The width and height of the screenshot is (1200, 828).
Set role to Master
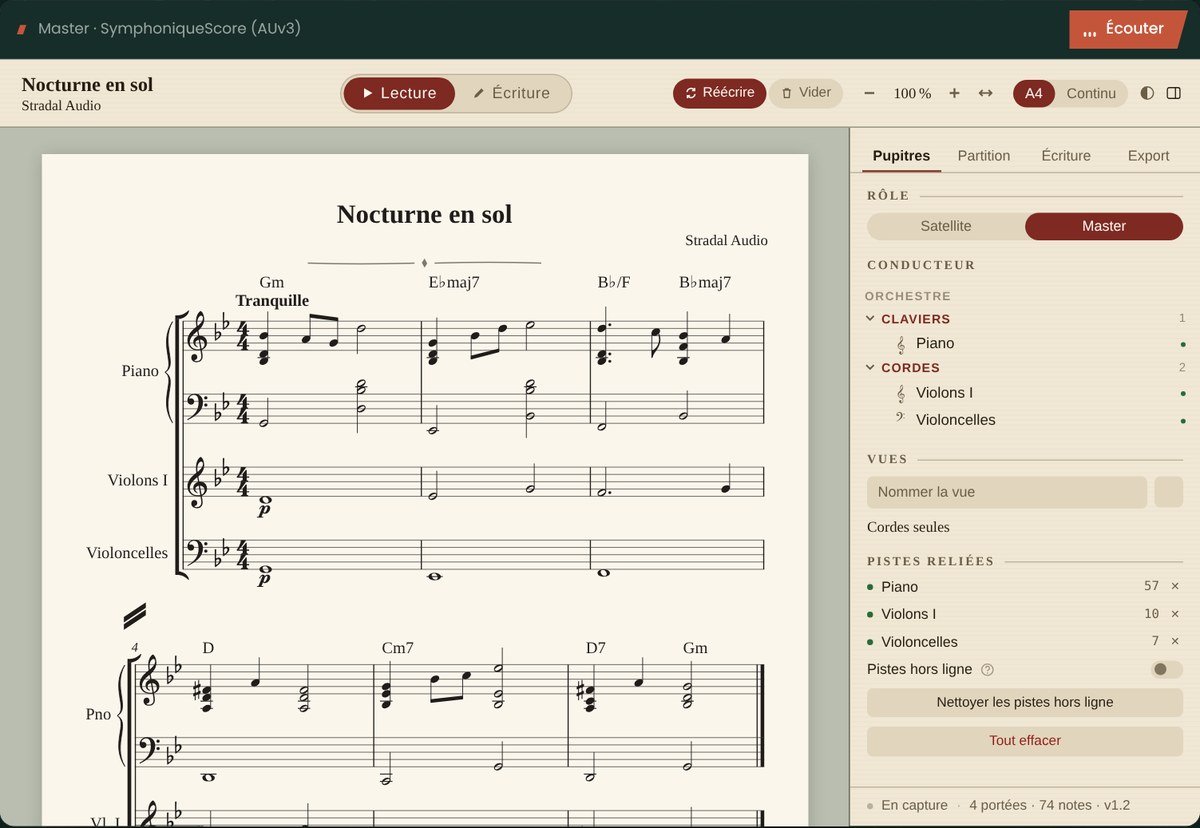(1104, 226)
